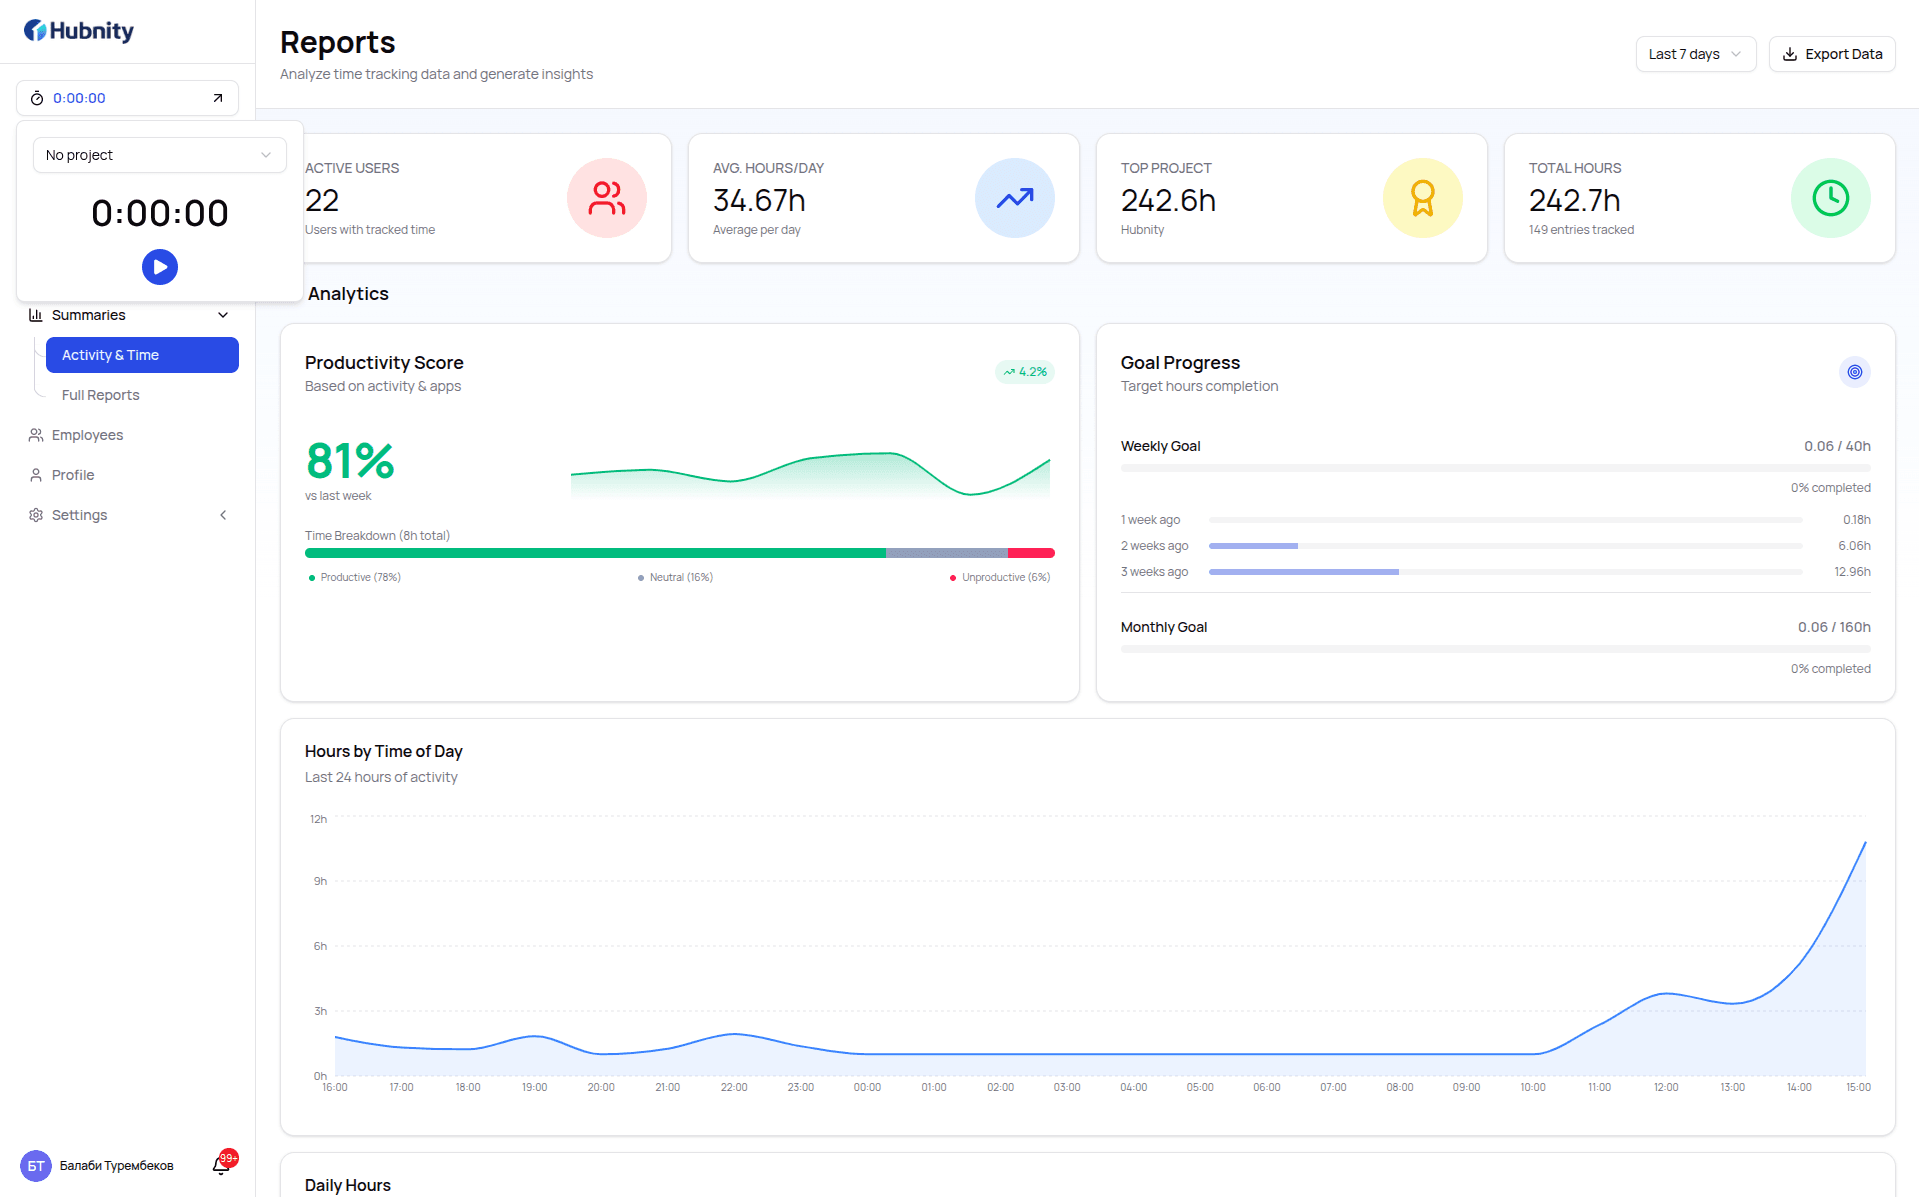Open the Profile page link
The image size is (1919, 1197).
(73, 475)
